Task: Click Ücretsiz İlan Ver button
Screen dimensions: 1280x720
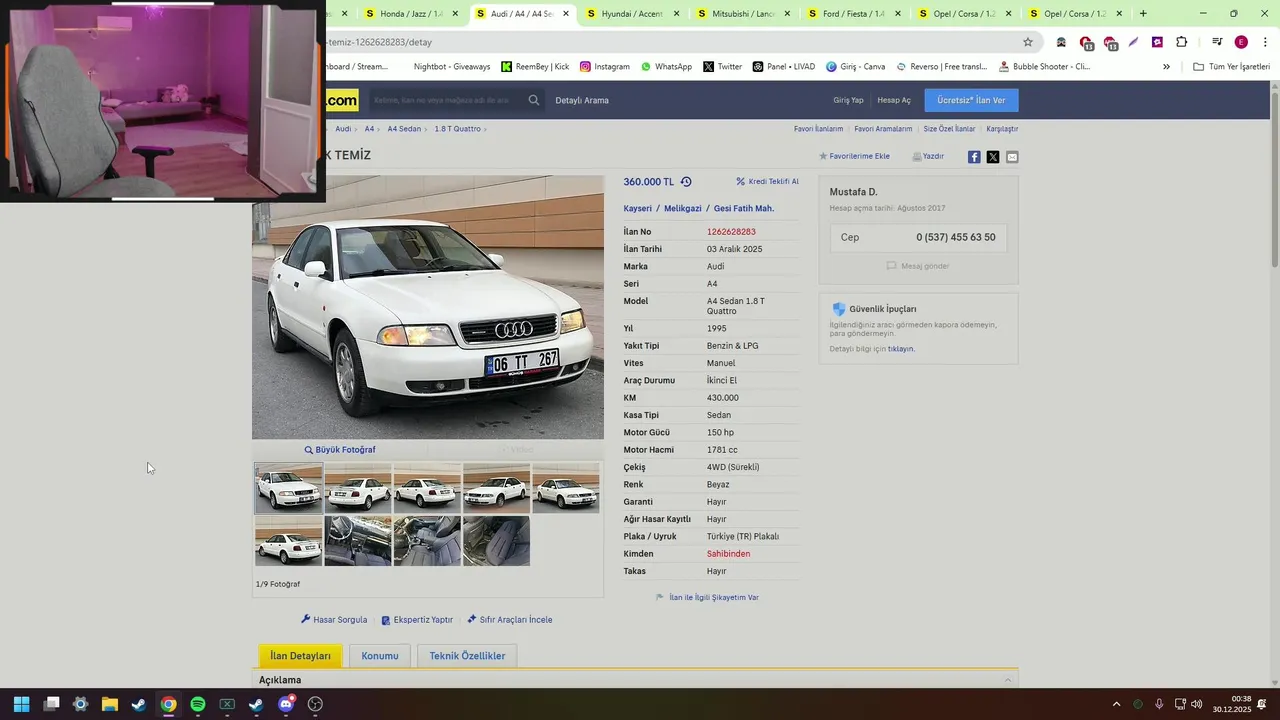Action: click(971, 100)
